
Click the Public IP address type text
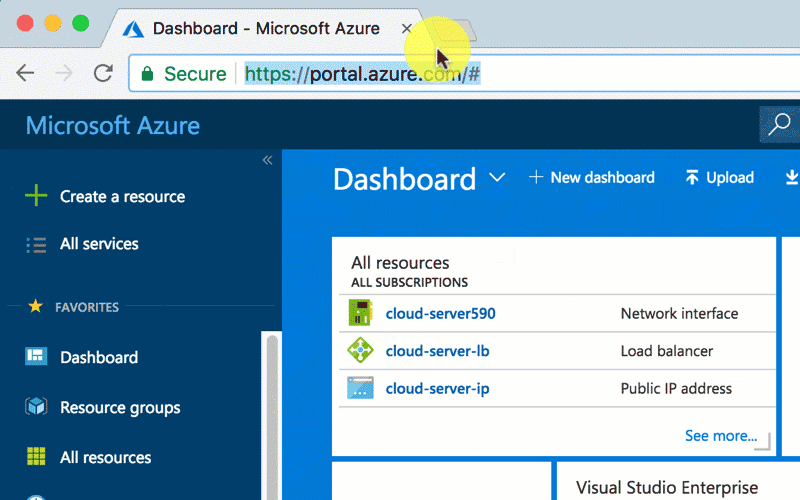(676, 389)
